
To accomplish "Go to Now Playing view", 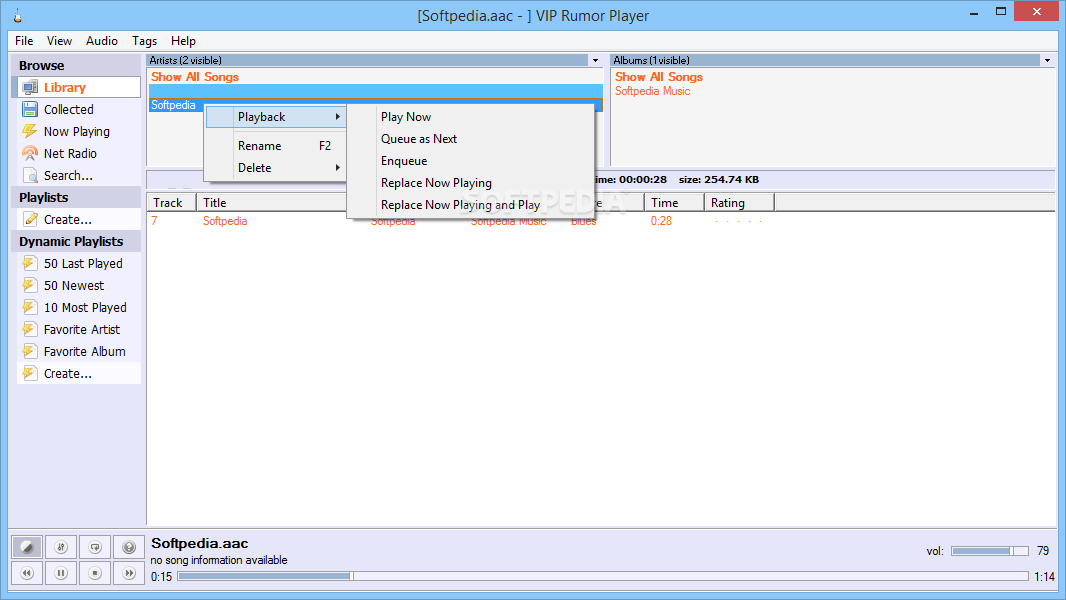I will tap(77, 131).
